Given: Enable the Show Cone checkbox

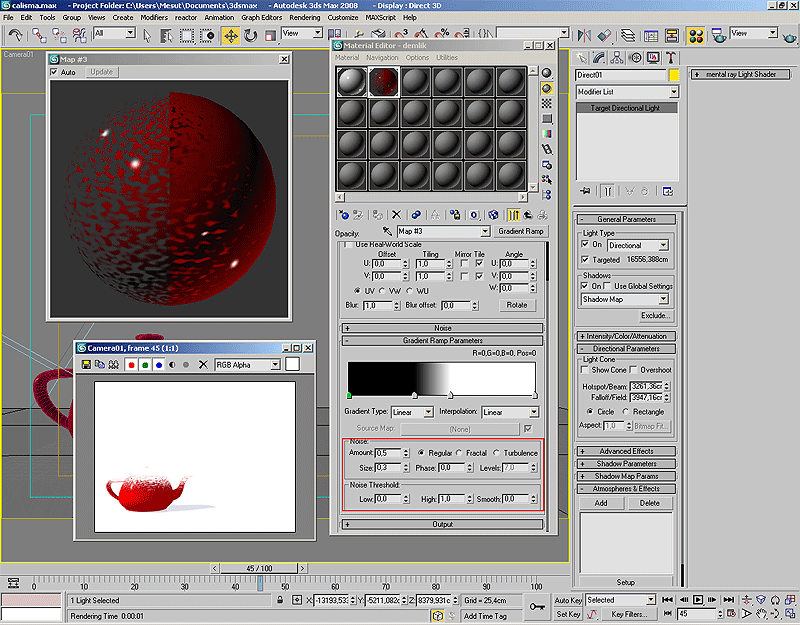Looking at the screenshot, I should pos(587,370).
